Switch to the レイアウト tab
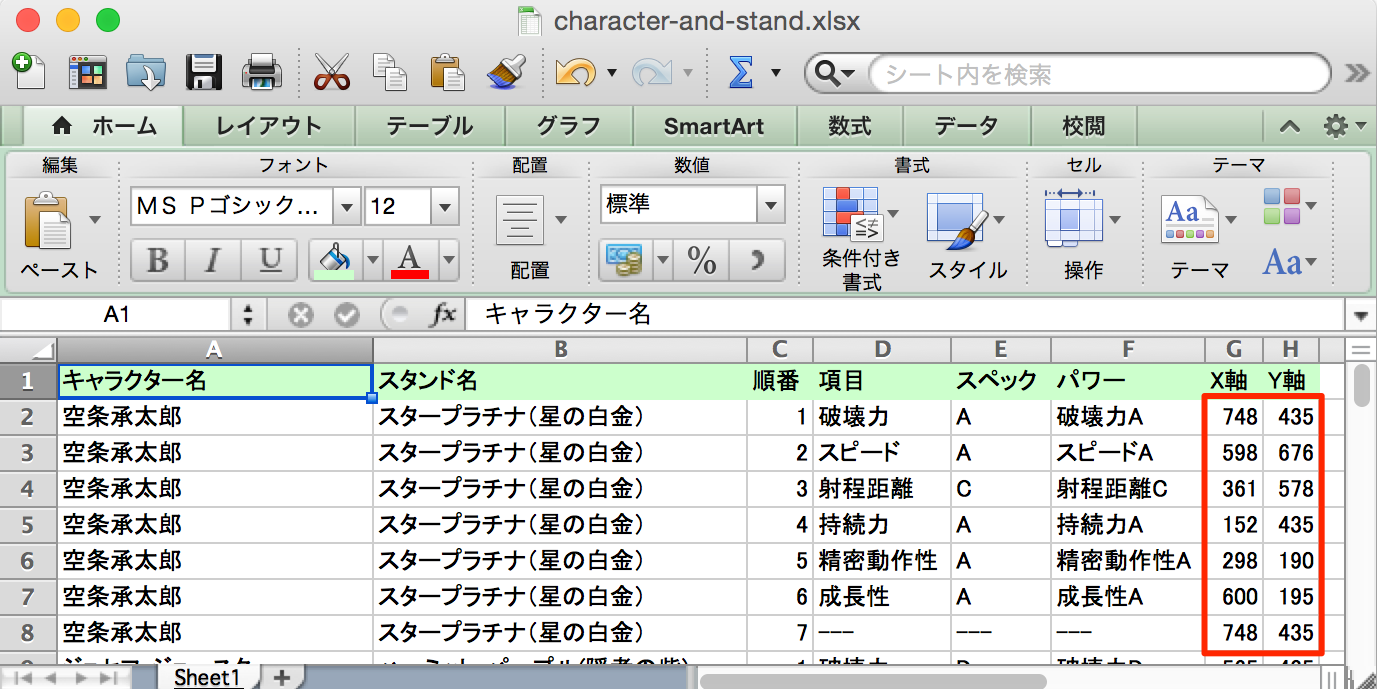1377x689 pixels. 269,126
